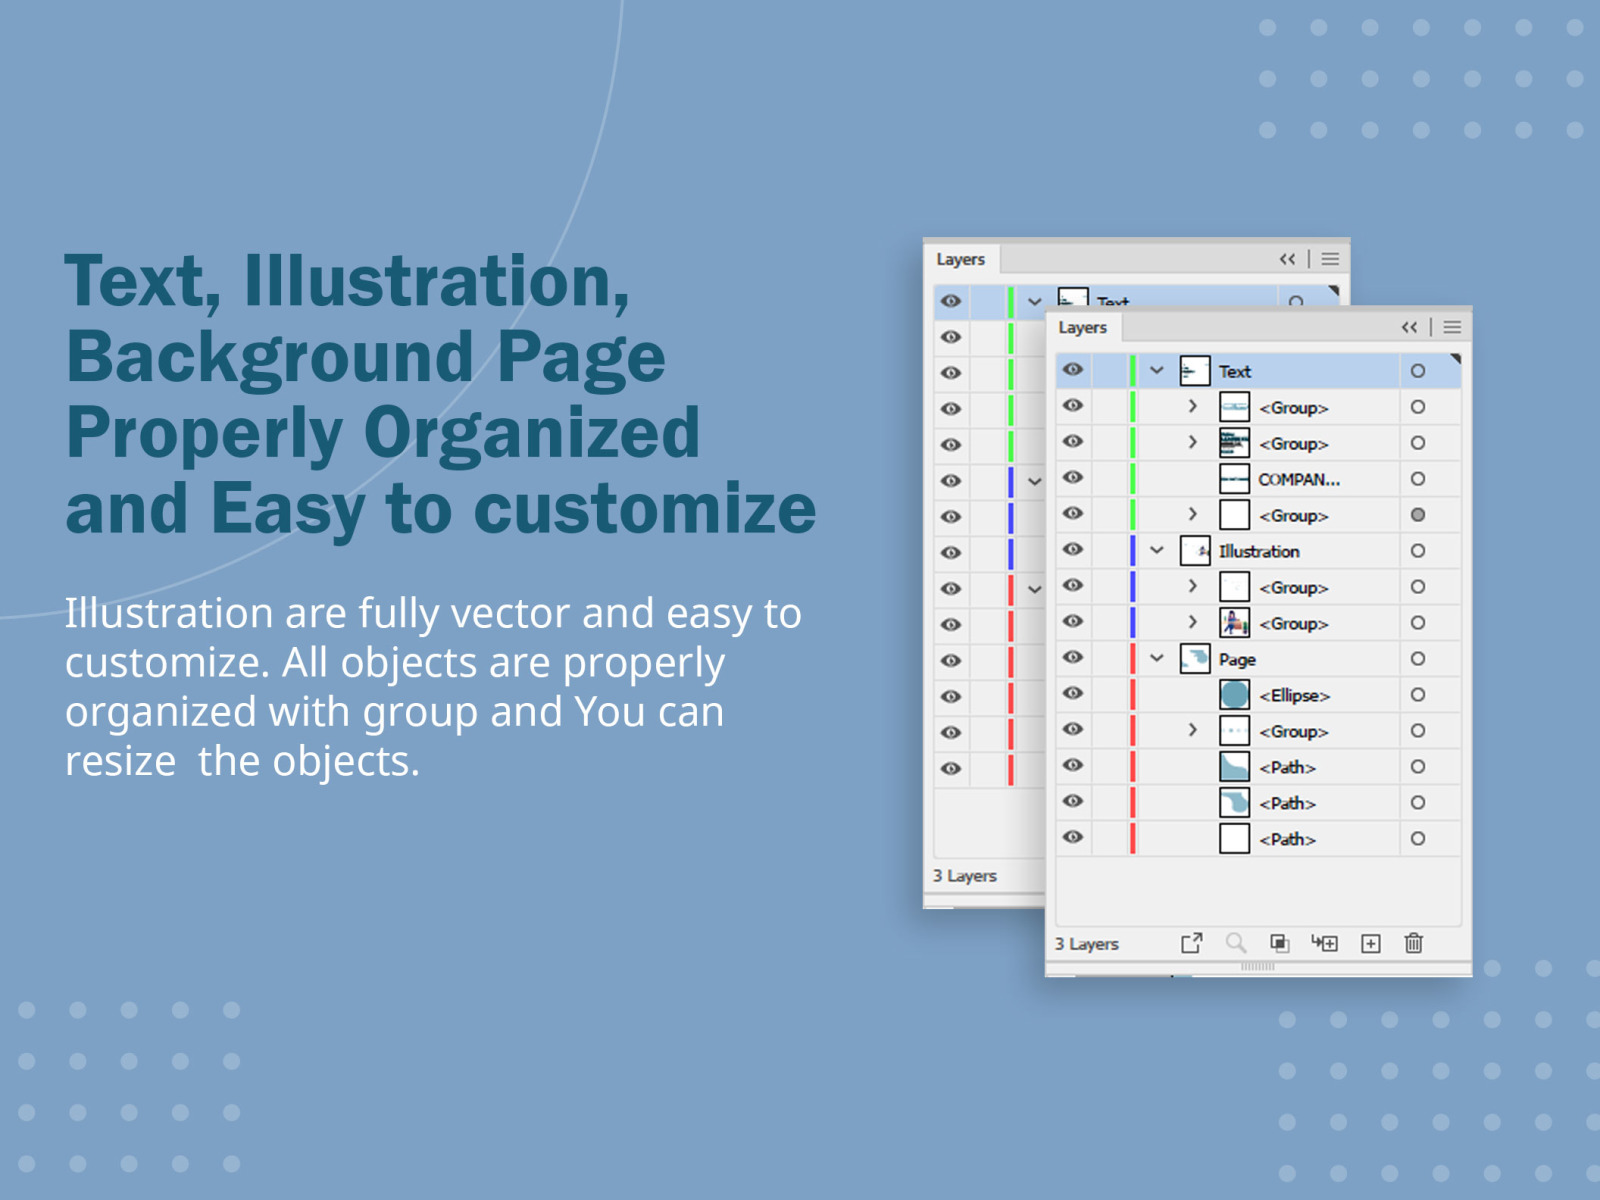1600x1200 pixels.
Task: Open the Layers panel flyout menu icon
Action: click(x=1452, y=327)
